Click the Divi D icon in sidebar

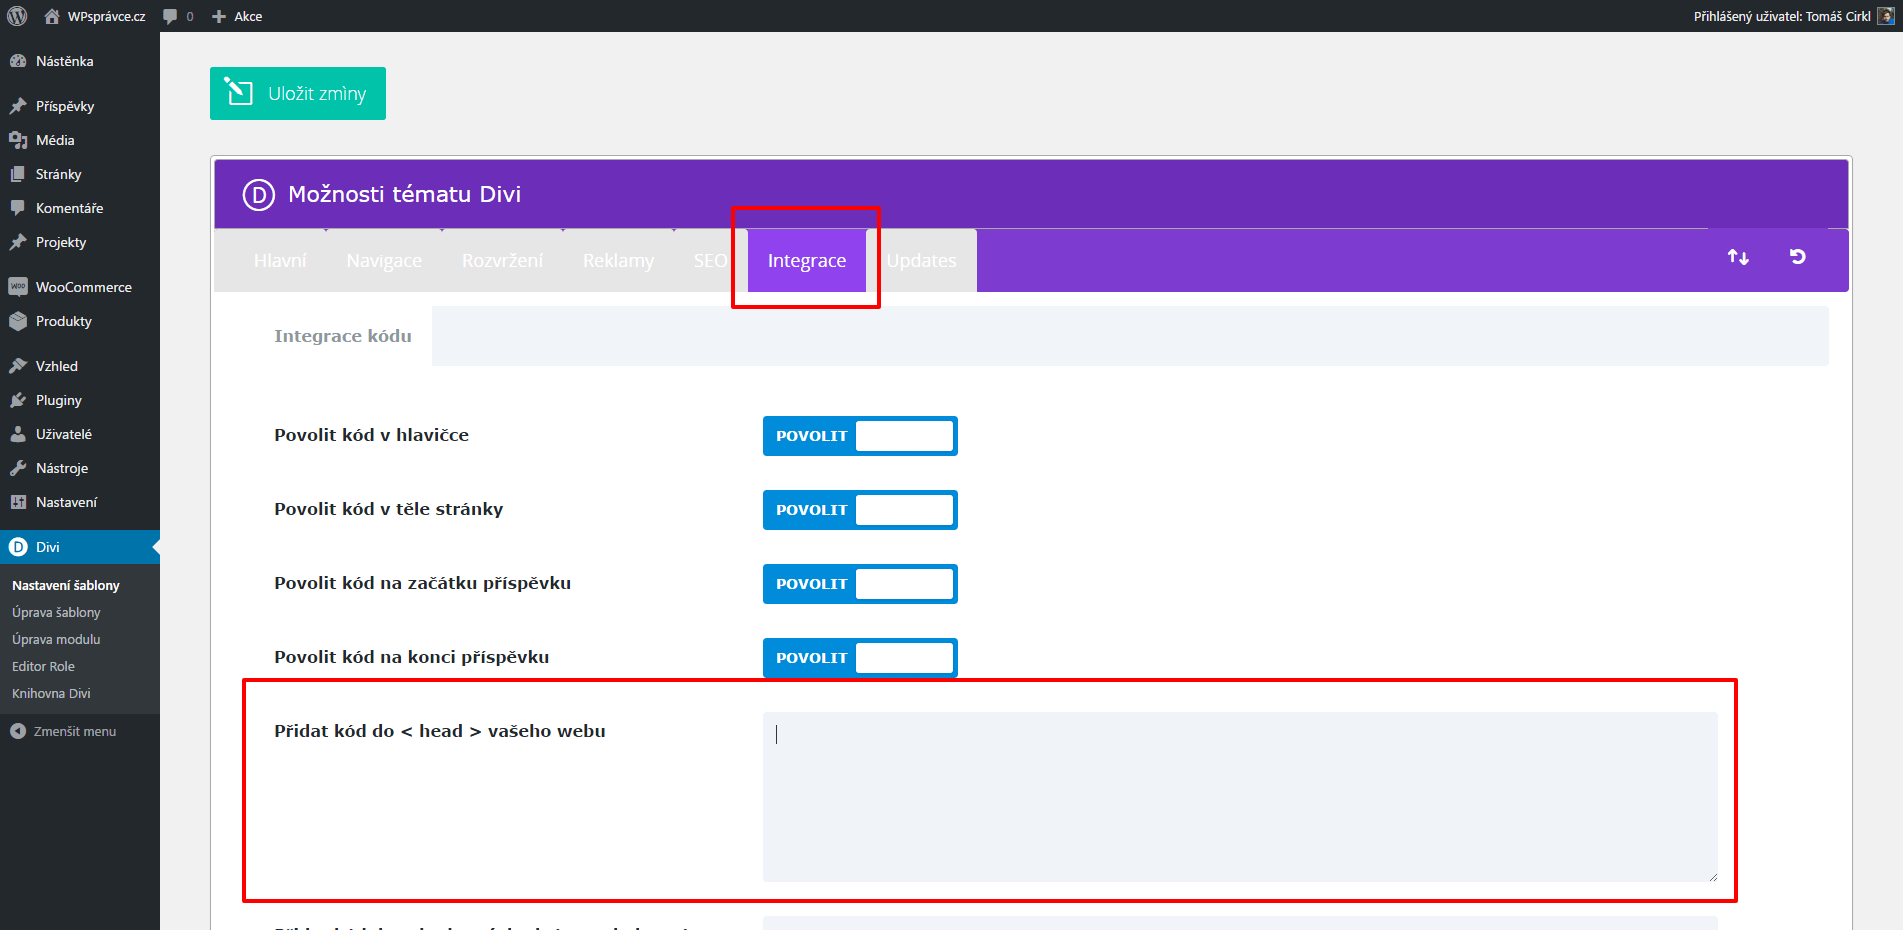pyautogui.click(x=18, y=547)
